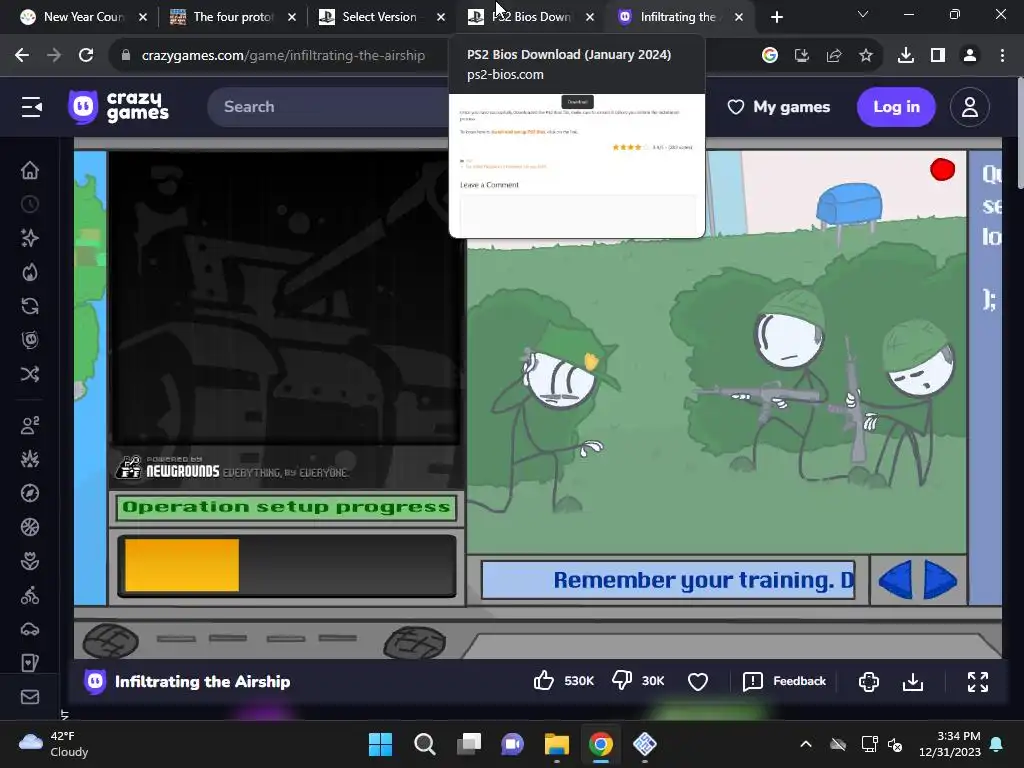Click the CrazyGames logo
Viewport: 1024px width, 768px height.
118,106
